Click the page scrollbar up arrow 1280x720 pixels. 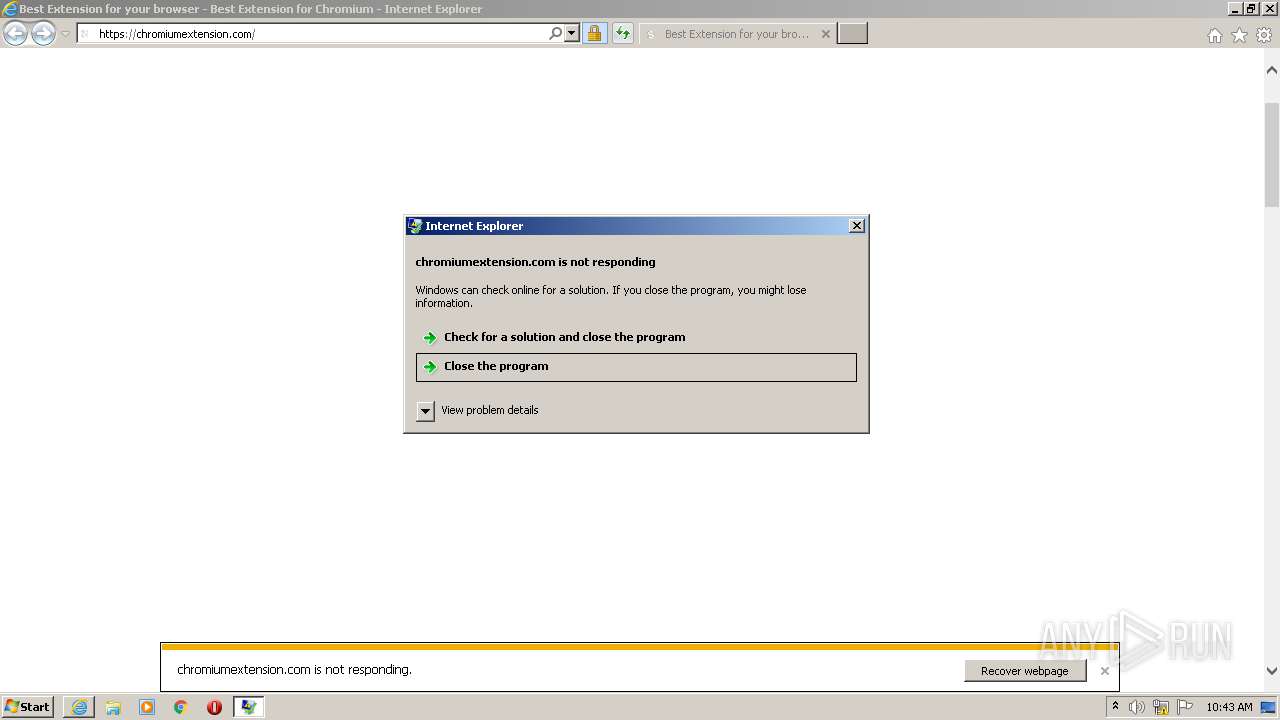click(x=1272, y=70)
